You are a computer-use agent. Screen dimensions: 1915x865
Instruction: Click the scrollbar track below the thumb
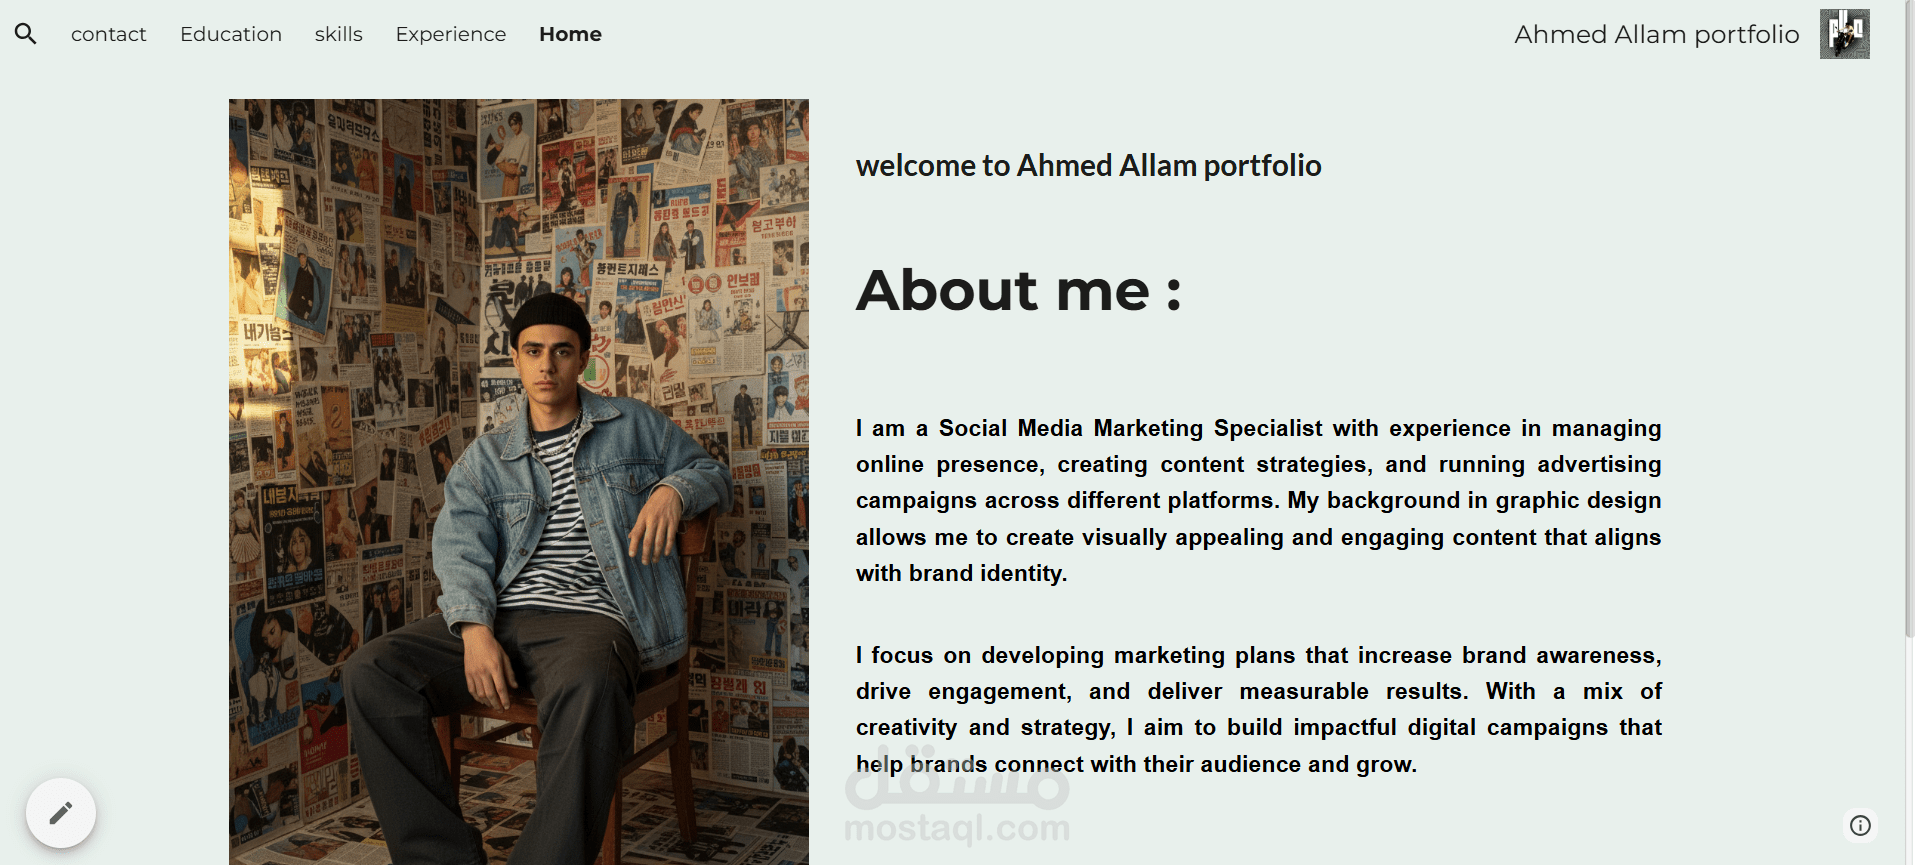tap(1908, 750)
